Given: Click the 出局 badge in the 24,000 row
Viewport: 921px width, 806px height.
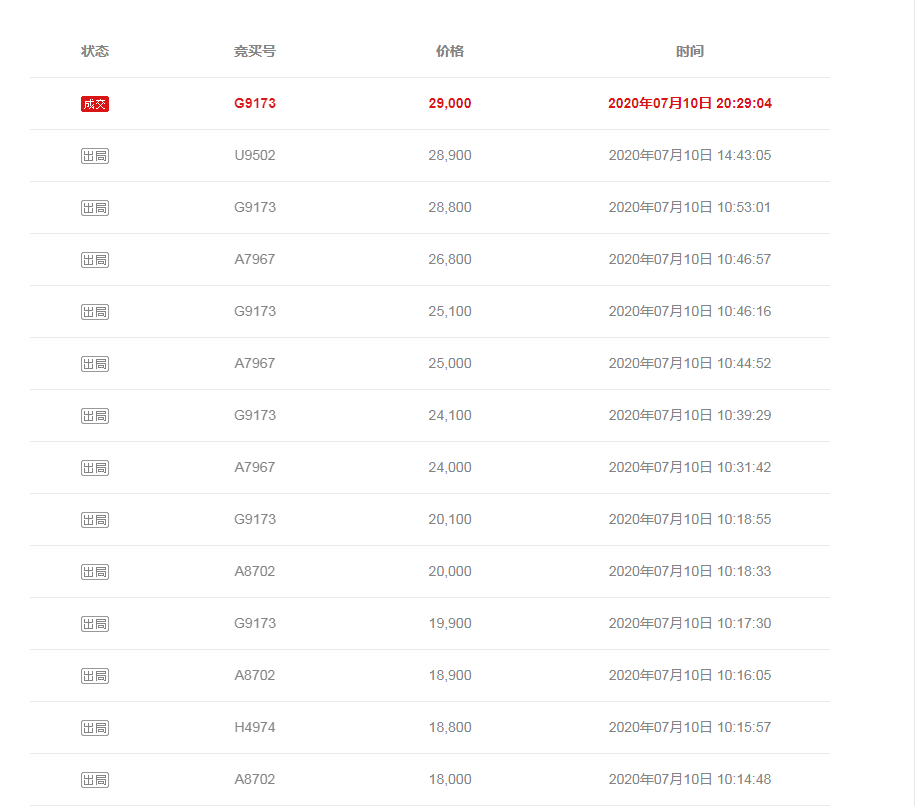Looking at the screenshot, I should pyautogui.click(x=95, y=468).
